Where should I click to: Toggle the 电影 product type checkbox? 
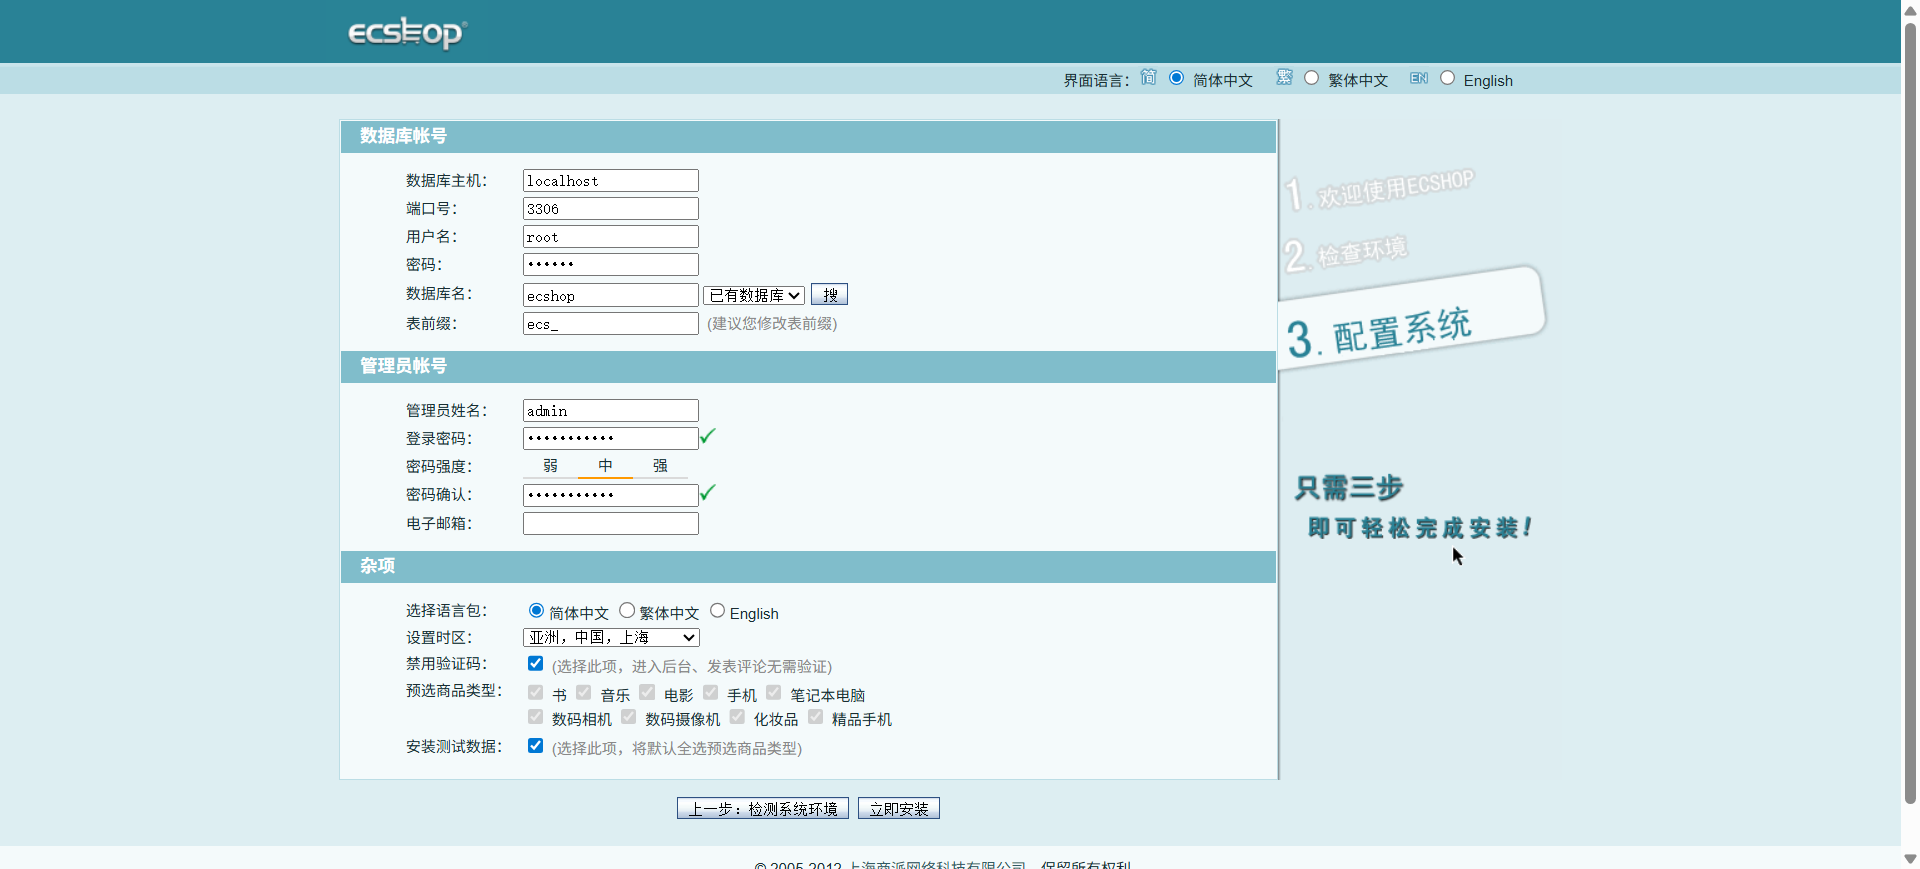click(x=647, y=692)
